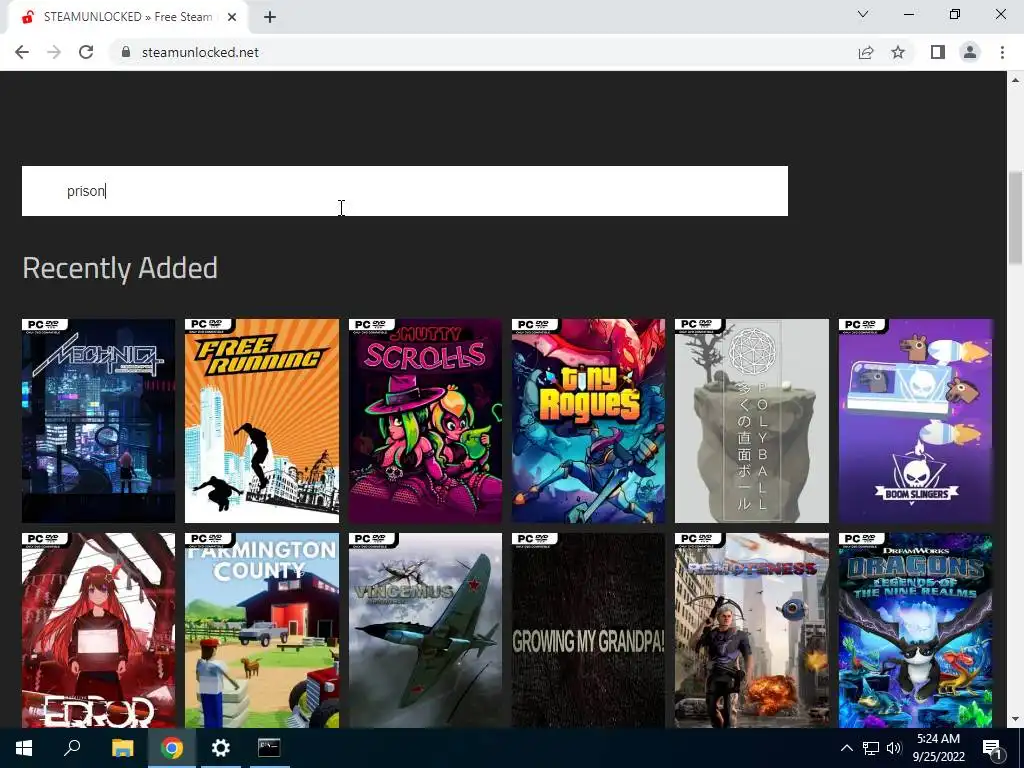This screenshot has height=768, width=1024.
Task: Close the STEAMUNLOCKED tab
Action: point(232,18)
